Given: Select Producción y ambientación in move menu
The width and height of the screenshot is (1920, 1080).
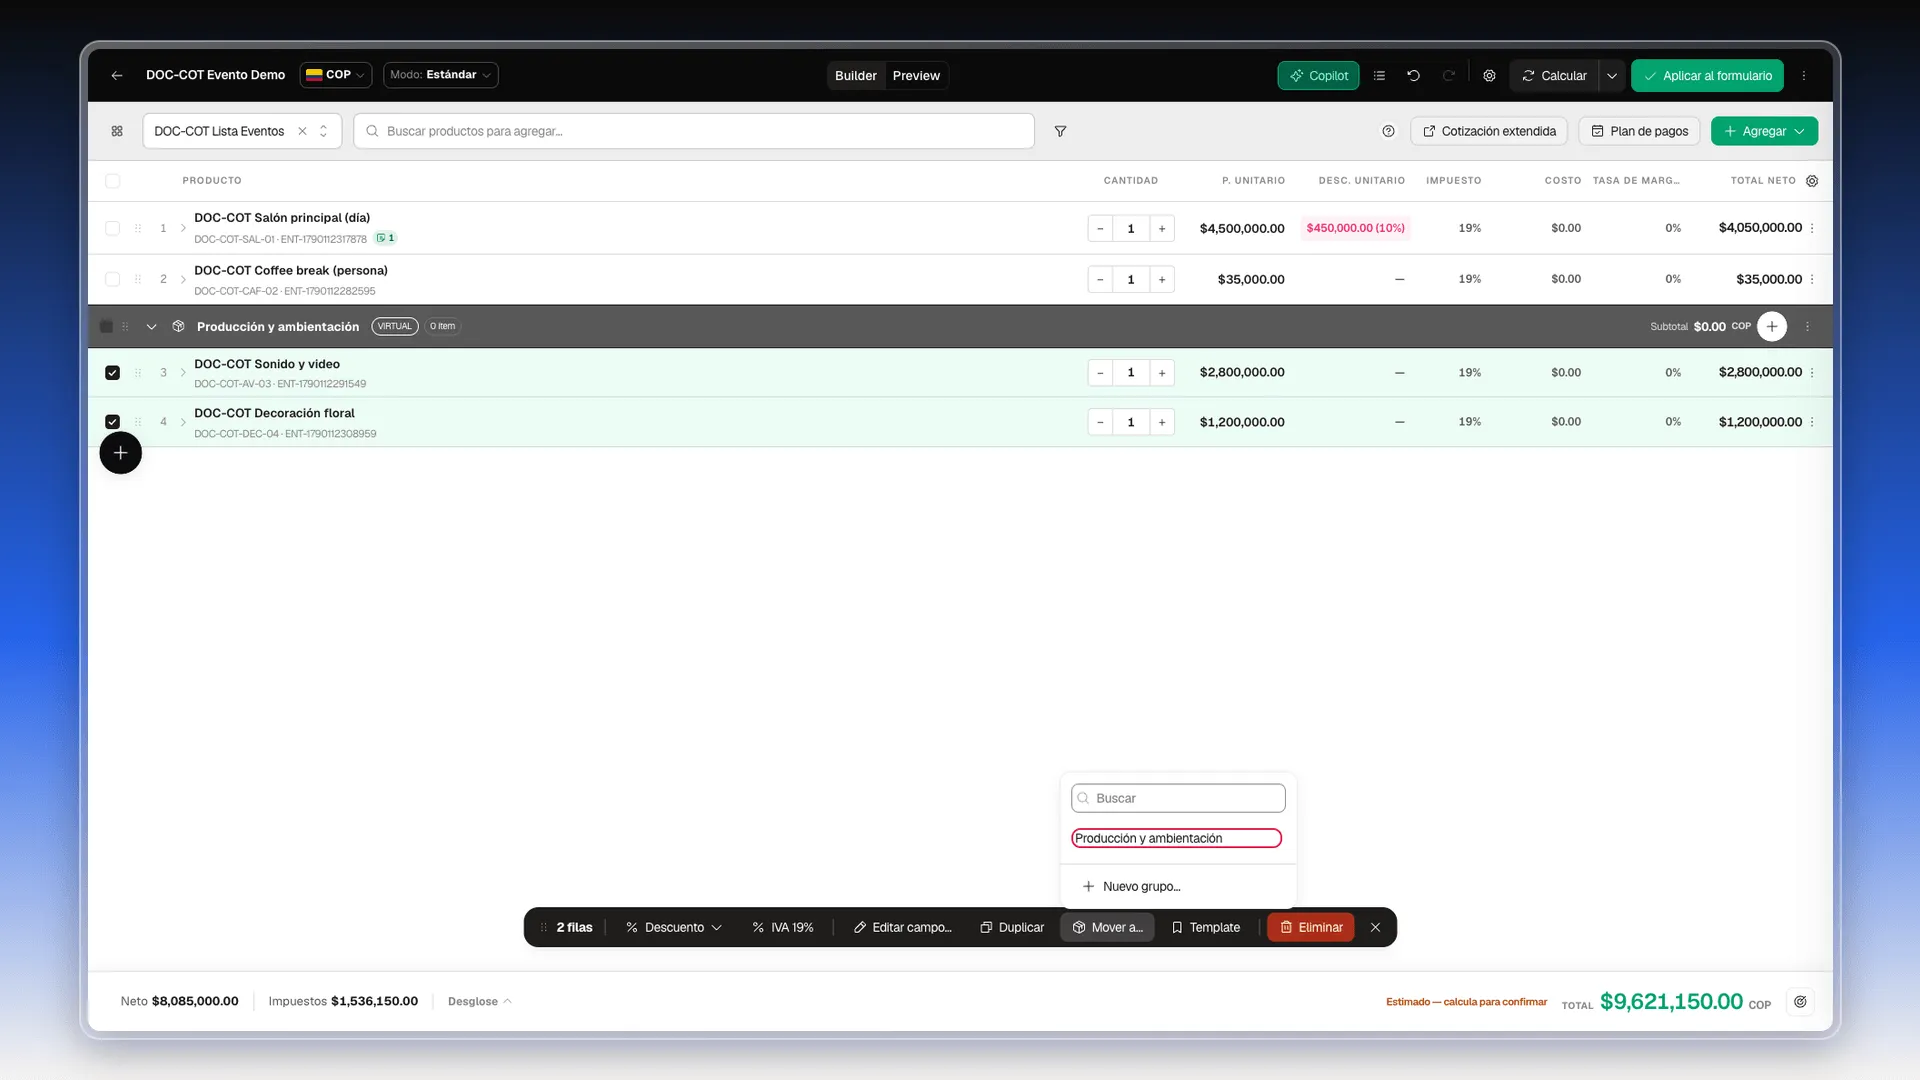Looking at the screenshot, I should pyautogui.click(x=1176, y=838).
